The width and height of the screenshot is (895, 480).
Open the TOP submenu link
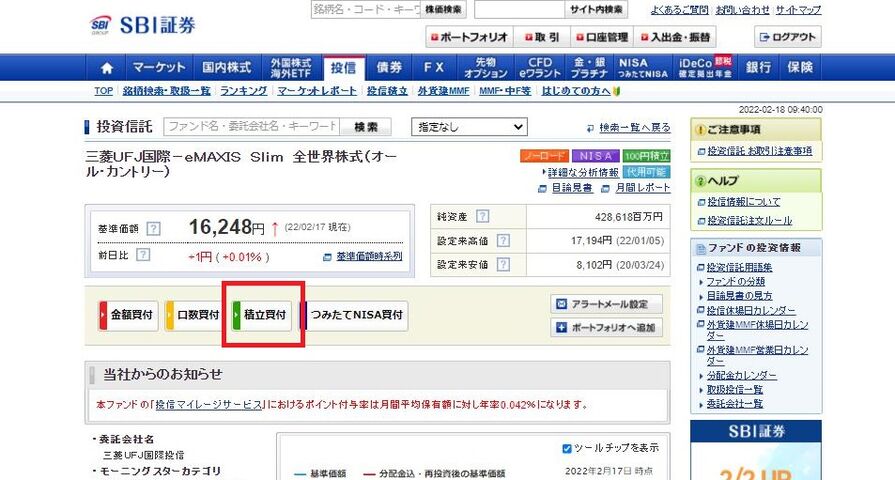tap(104, 91)
